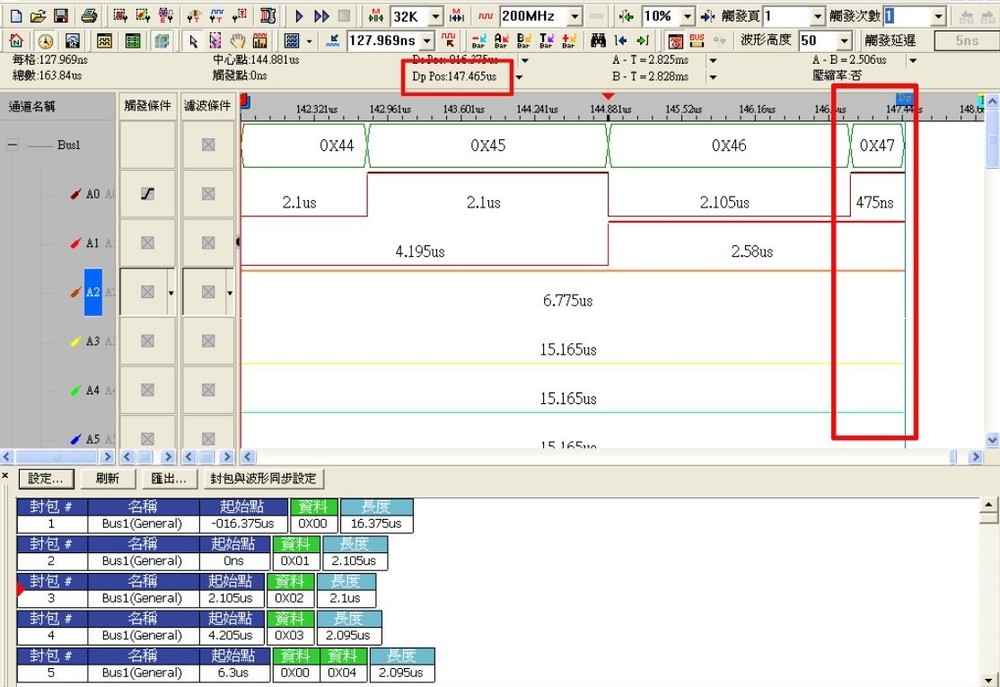The image size is (1000, 687).
Task: Open a file using the folder icon
Action: [38, 16]
